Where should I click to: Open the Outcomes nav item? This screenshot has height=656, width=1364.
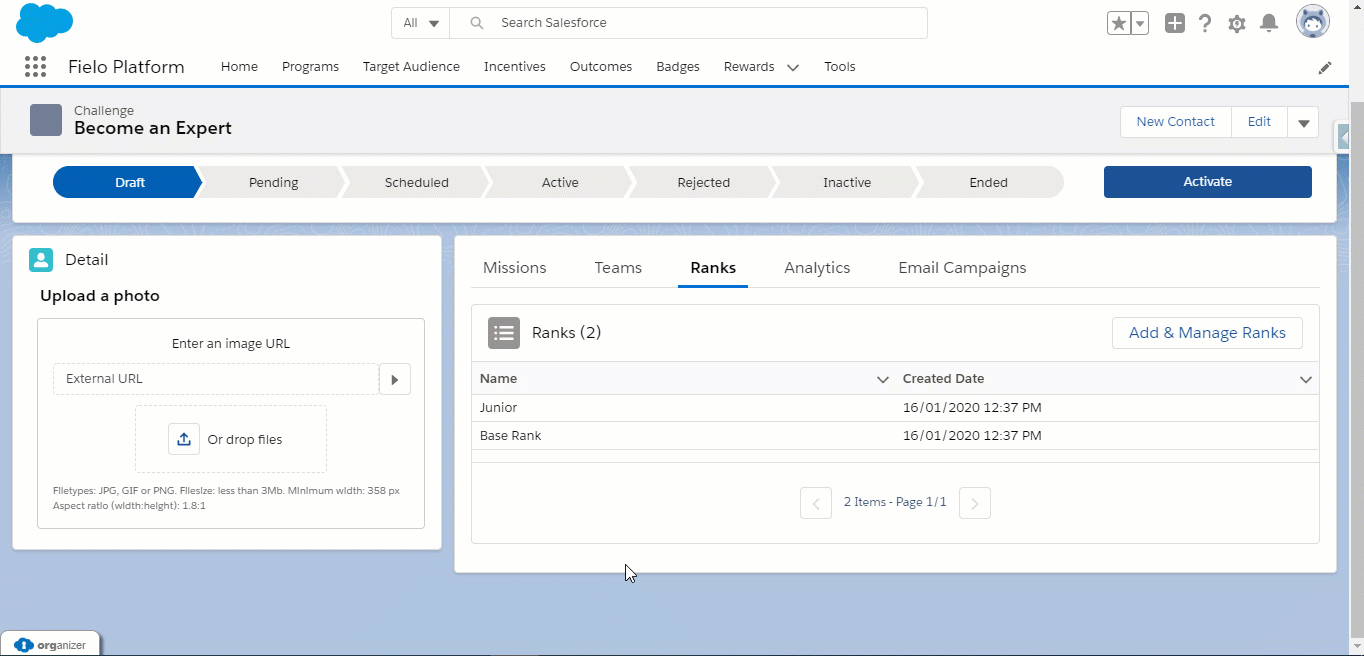[x=601, y=67]
